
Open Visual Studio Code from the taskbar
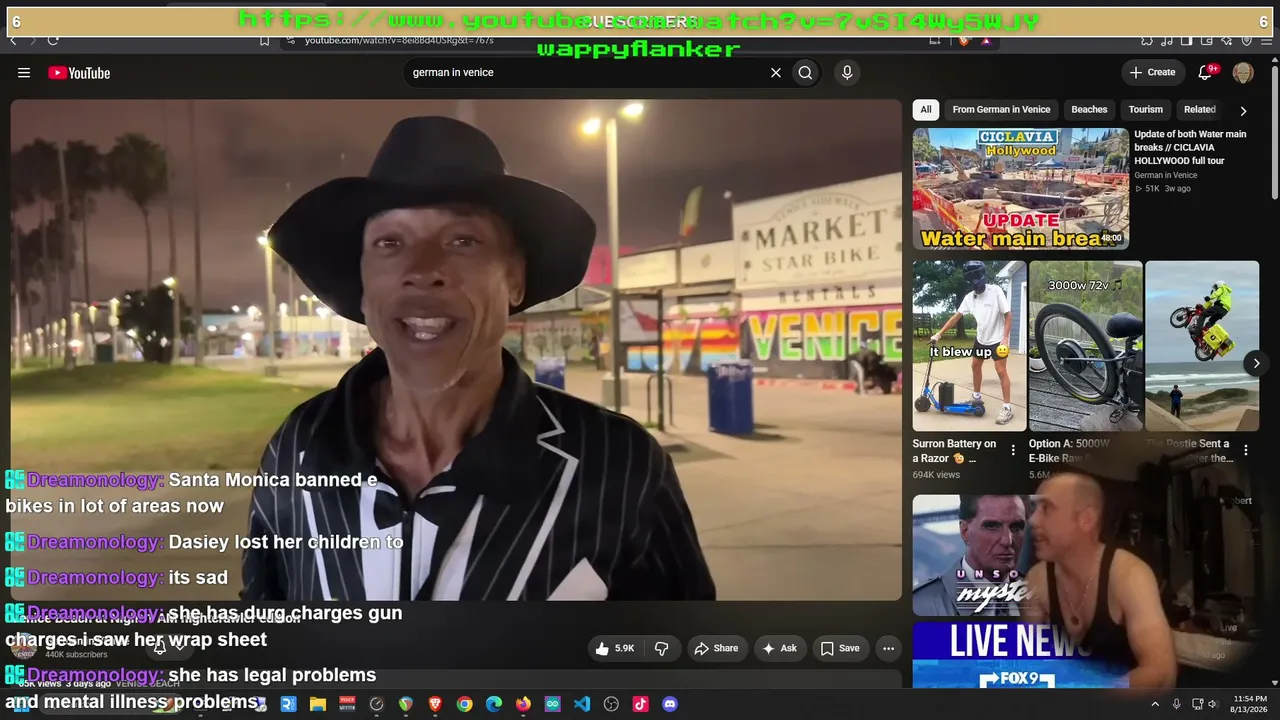click(582, 704)
